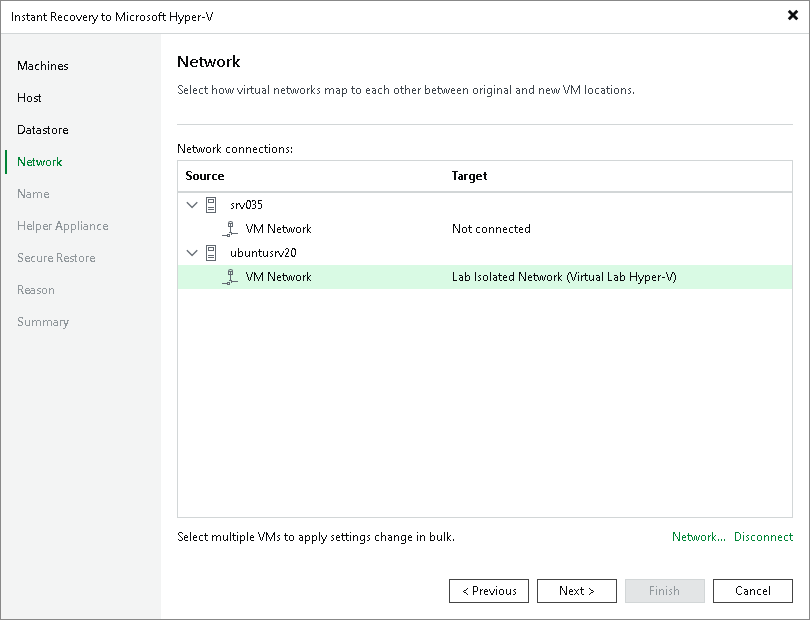Select the srv035 row
The height and width of the screenshot is (620, 810).
click(x=485, y=205)
